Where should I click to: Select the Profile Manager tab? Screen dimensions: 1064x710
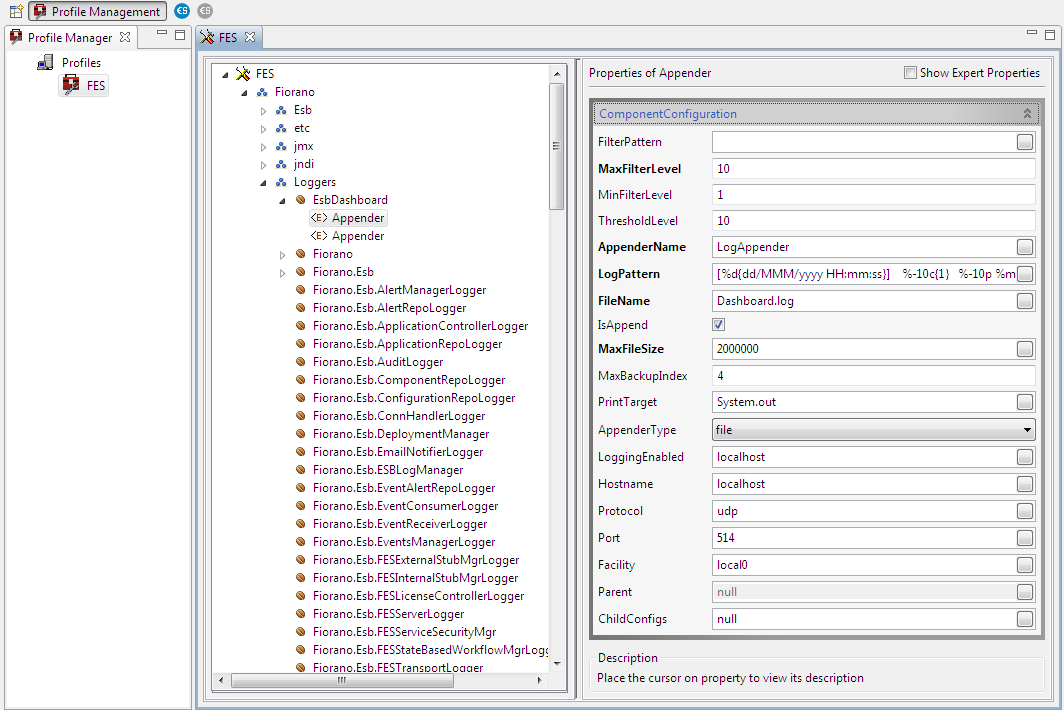tap(69, 38)
